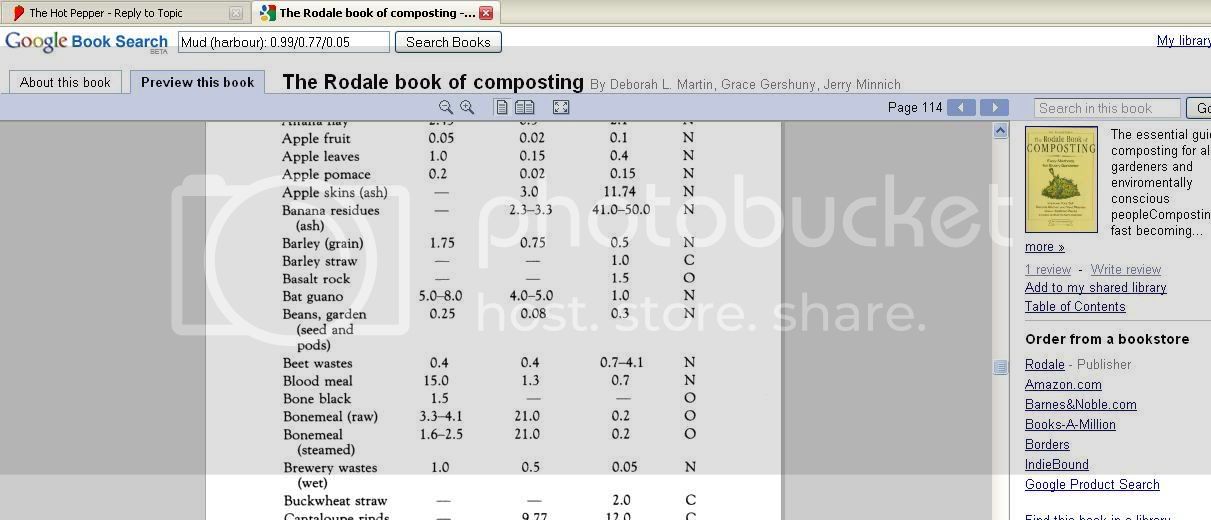The height and width of the screenshot is (520, 1211).
Task: Go to previous page arrow
Action: 961,108
